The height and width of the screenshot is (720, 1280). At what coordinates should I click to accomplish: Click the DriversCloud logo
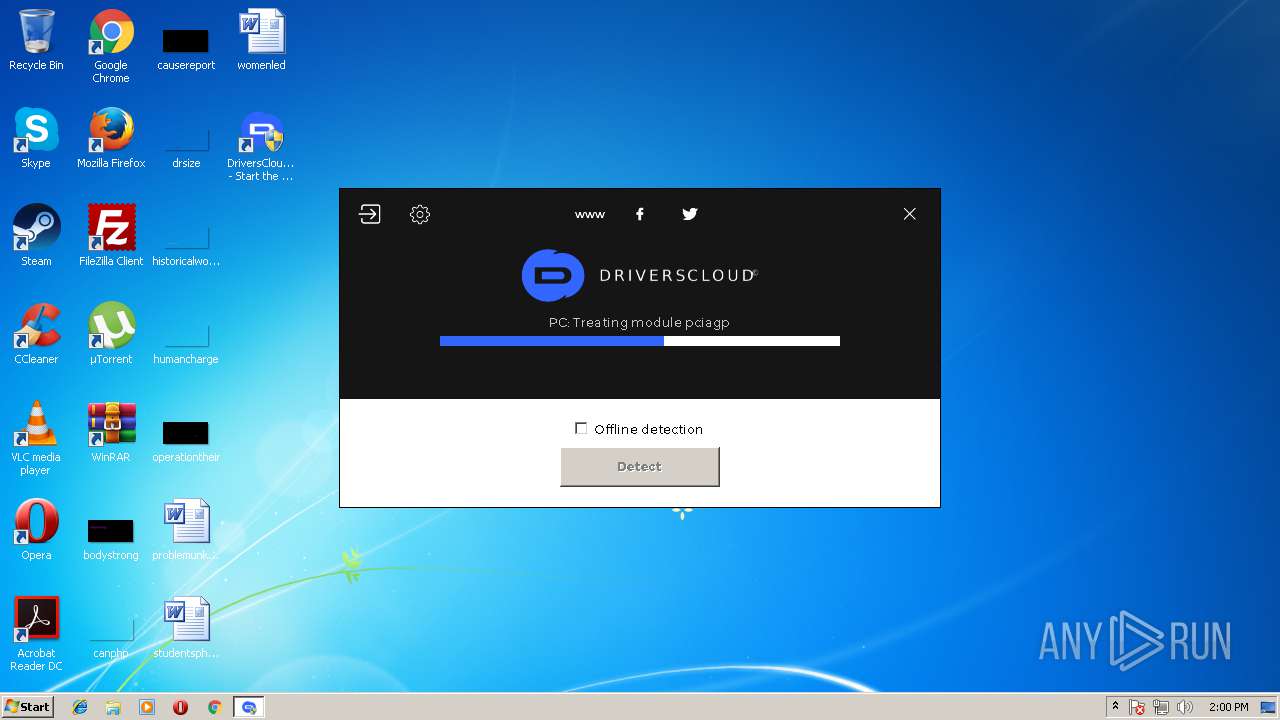tap(640, 275)
